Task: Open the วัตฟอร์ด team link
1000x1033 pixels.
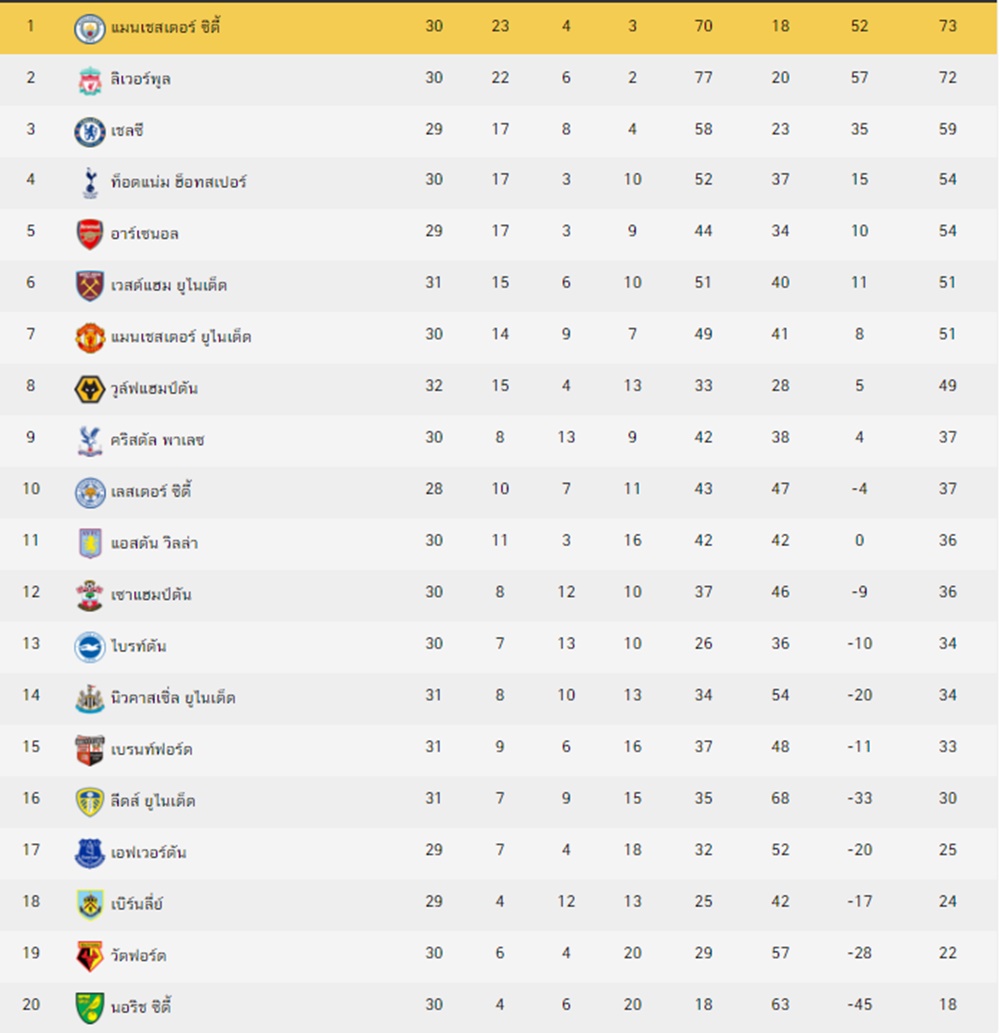Action: (x=138, y=955)
